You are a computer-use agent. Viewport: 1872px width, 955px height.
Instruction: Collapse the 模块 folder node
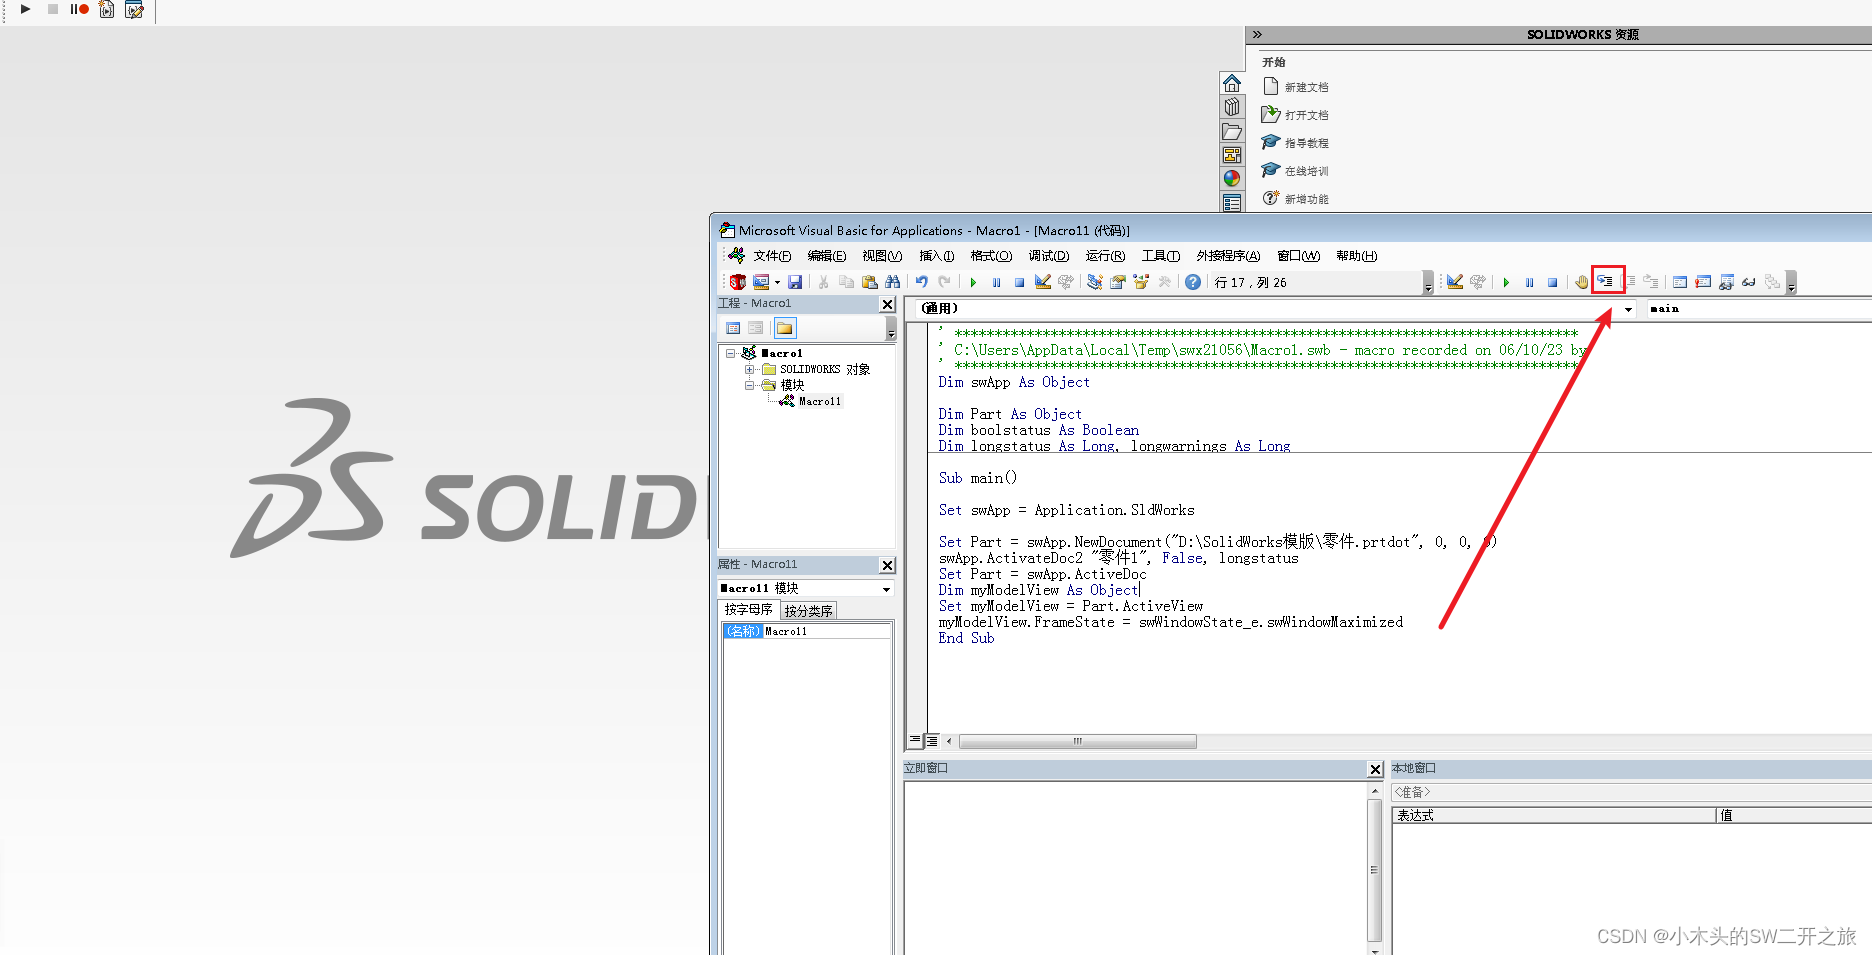(x=749, y=385)
